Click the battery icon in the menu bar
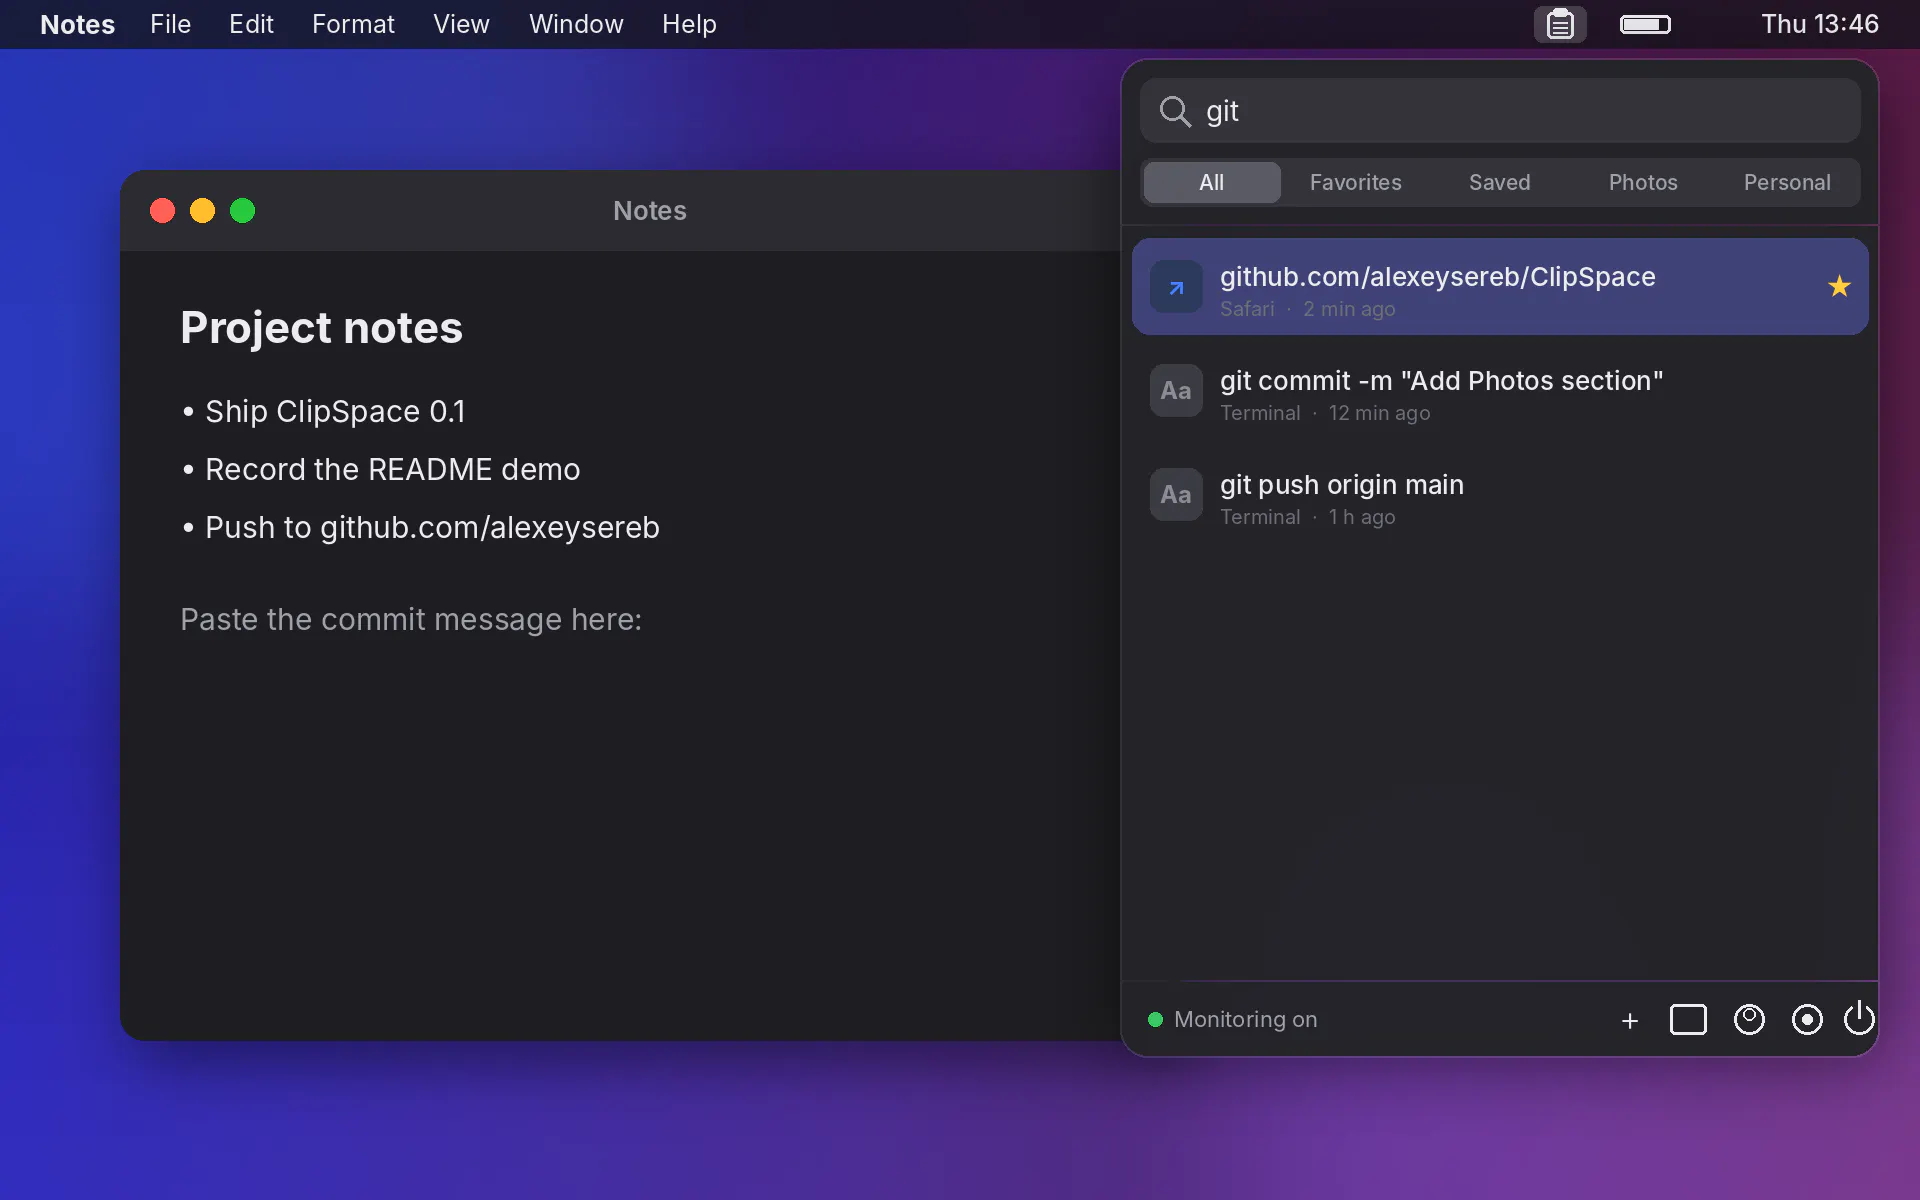 click(x=1645, y=24)
